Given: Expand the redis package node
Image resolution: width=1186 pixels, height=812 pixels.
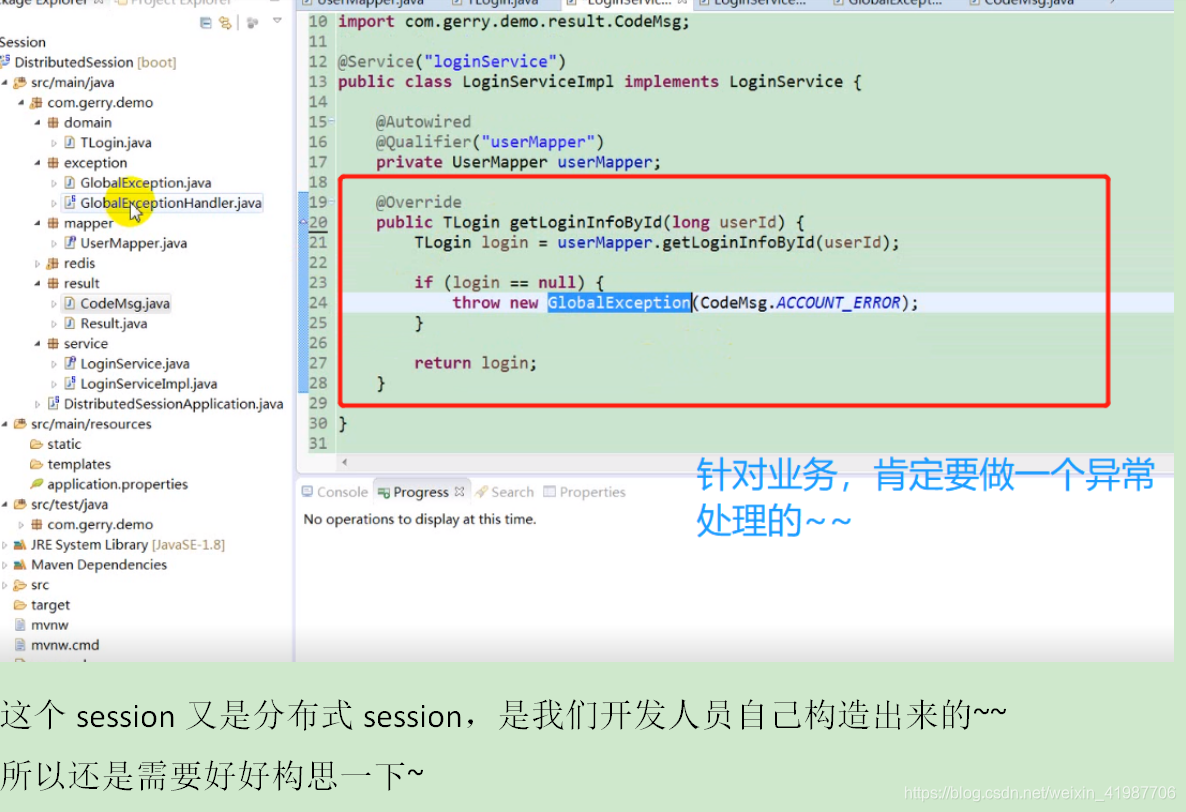Looking at the screenshot, I should coord(37,263).
